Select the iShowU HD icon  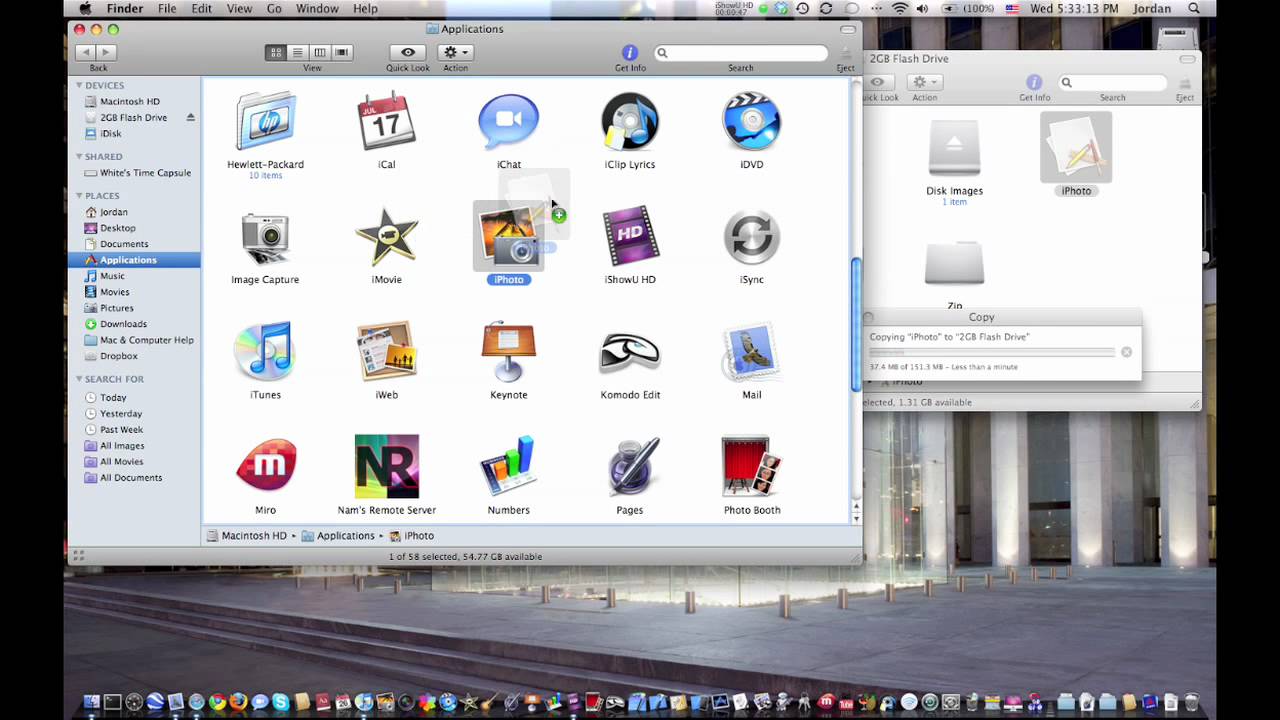[x=630, y=237]
